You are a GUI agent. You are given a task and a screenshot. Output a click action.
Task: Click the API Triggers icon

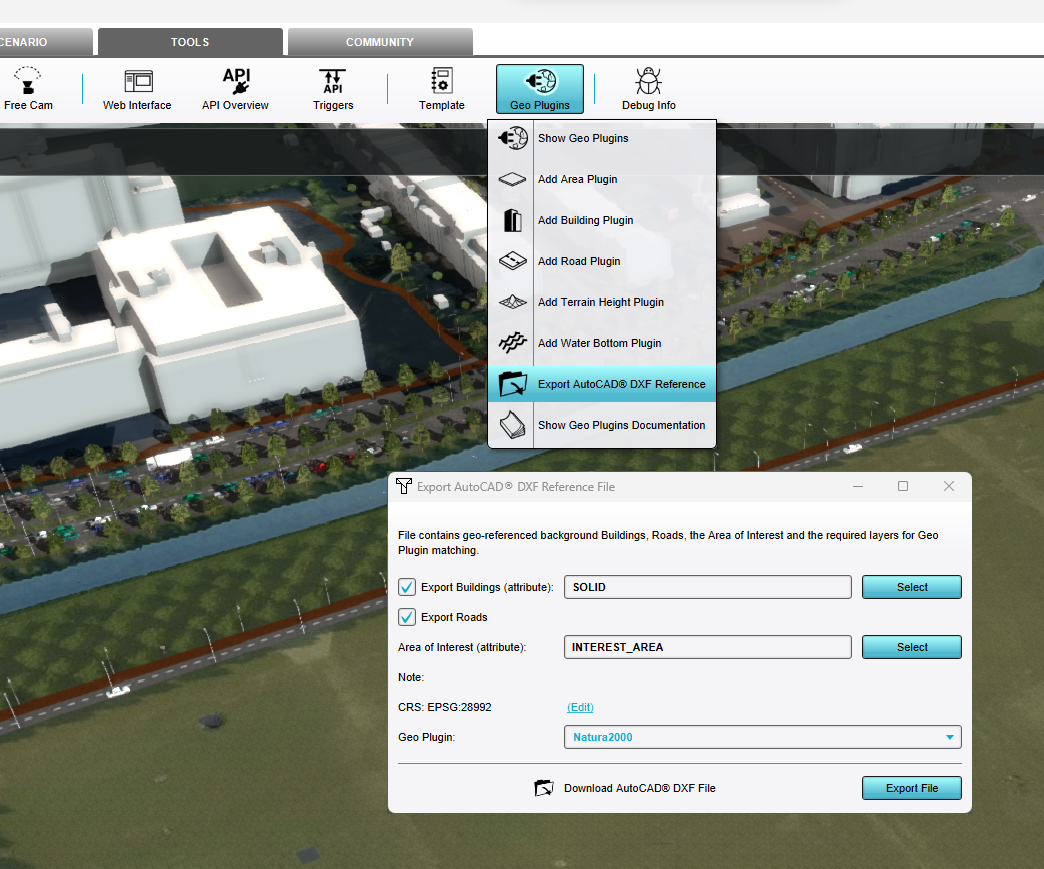click(x=332, y=82)
